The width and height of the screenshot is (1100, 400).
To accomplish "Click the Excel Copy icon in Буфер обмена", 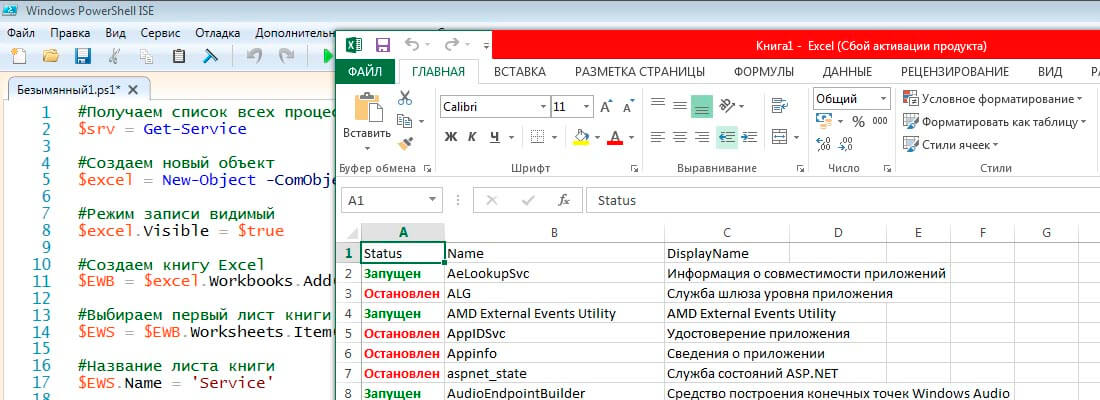I will pos(405,121).
